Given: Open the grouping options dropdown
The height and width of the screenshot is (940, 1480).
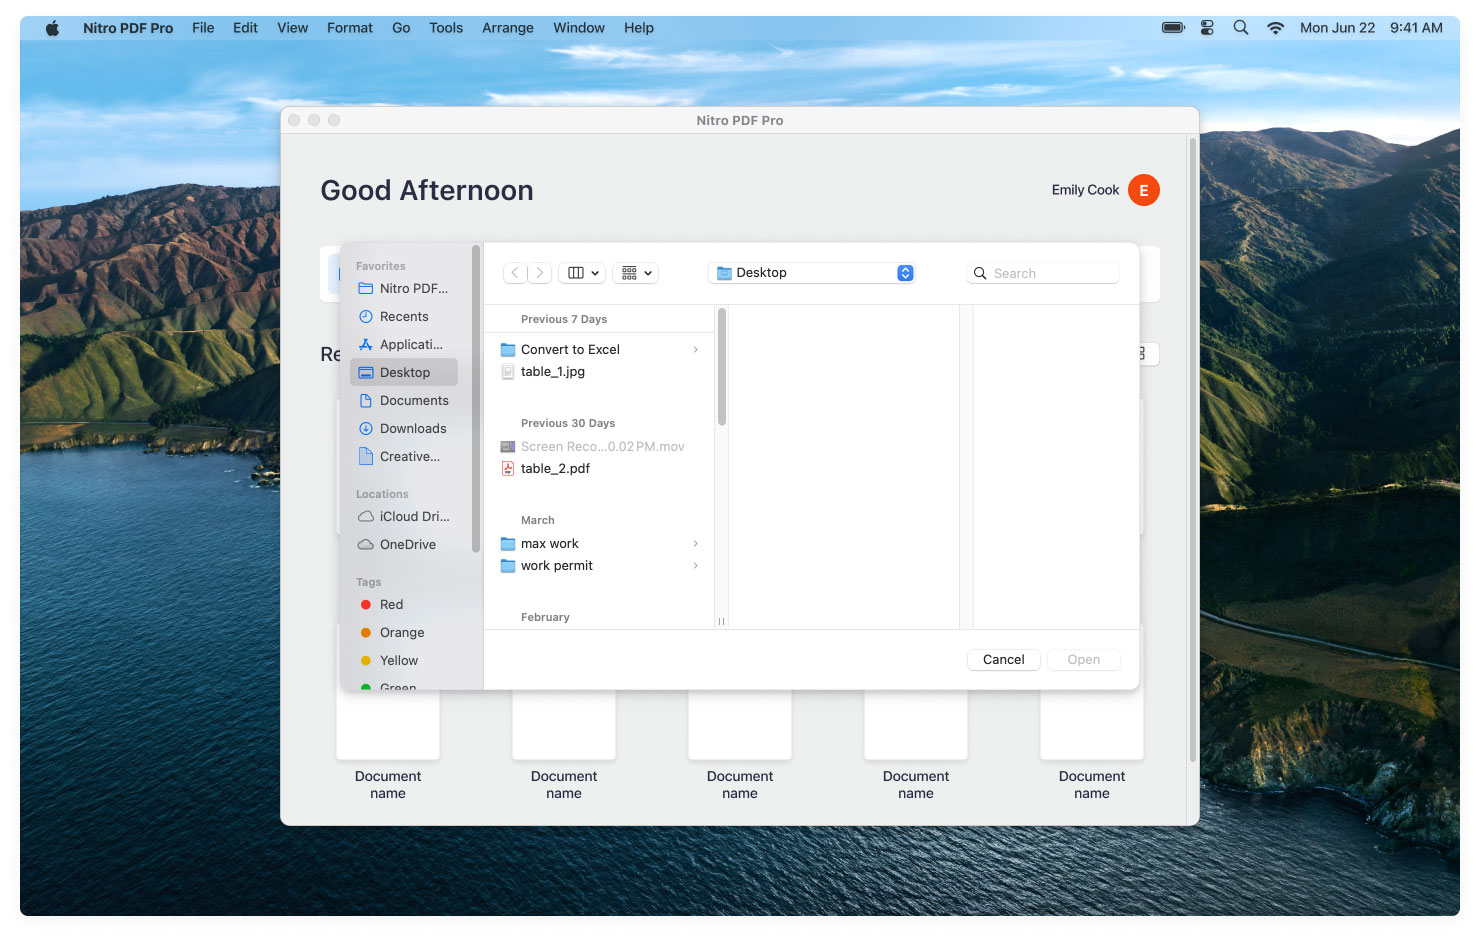Looking at the screenshot, I should (636, 273).
